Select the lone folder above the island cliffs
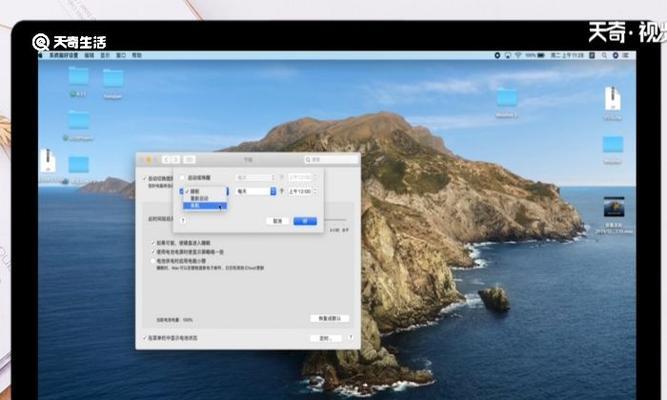The image size is (667, 400). pyautogui.click(x=507, y=97)
